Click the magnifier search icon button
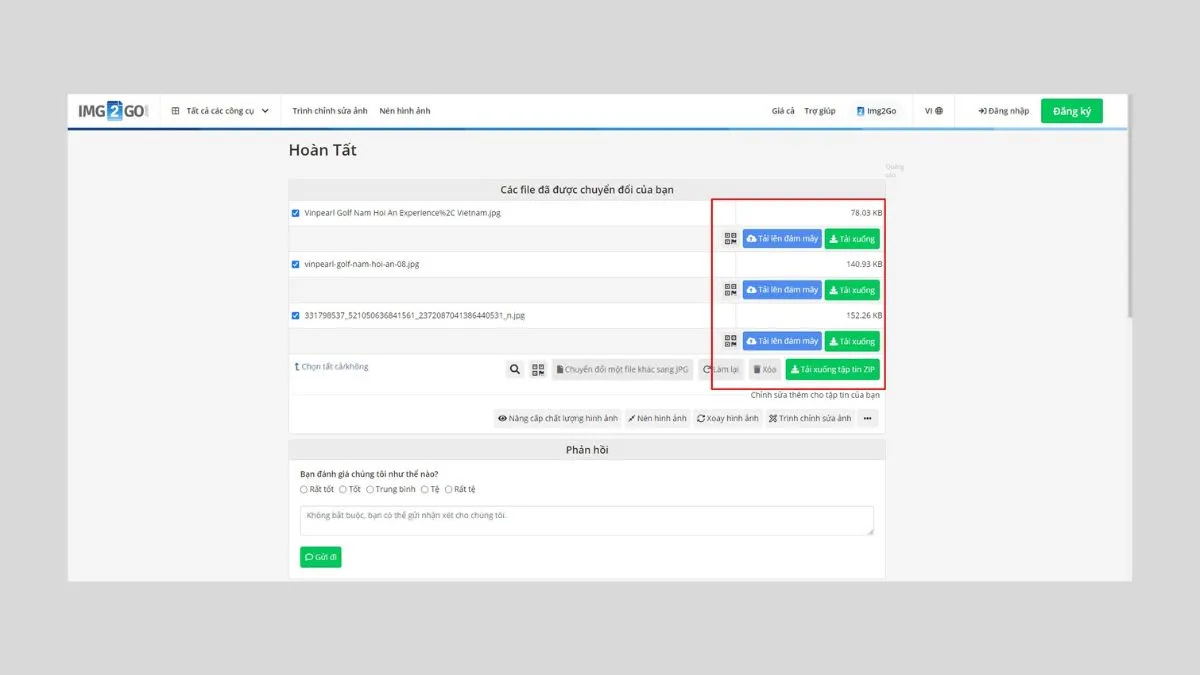1200x675 pixels. 514,369
